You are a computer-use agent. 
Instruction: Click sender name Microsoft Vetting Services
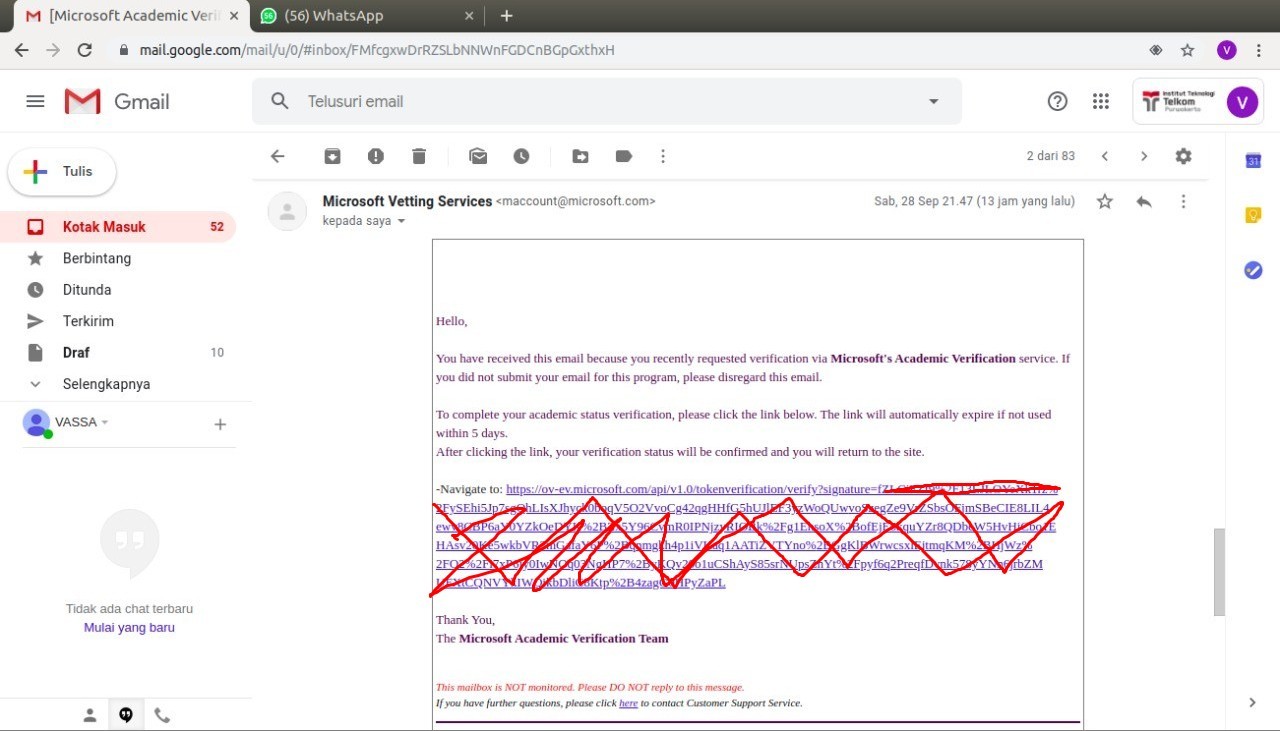click(x=407, y=201)
